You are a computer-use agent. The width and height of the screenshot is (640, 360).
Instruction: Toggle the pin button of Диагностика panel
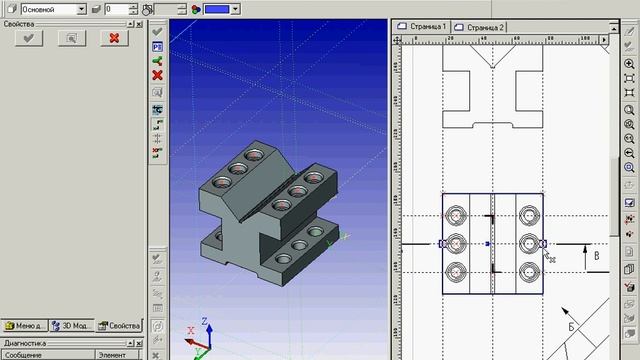point(130,343)
